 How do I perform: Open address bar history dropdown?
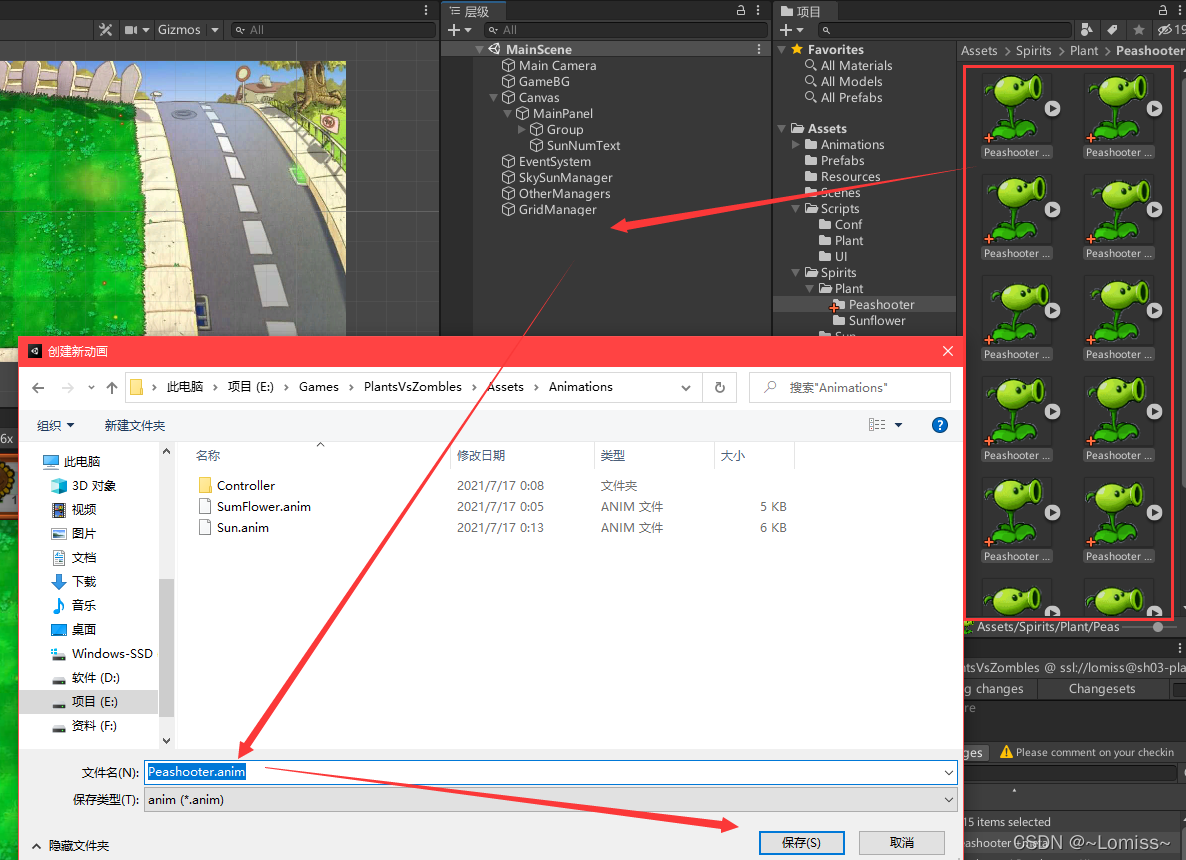(x=686, y=387)
